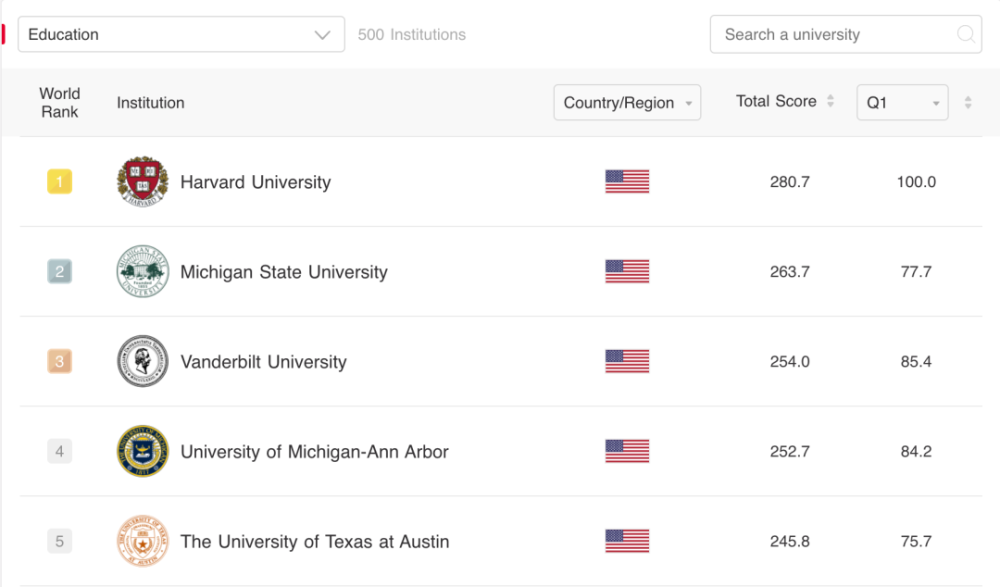
Task: Click the University of Texas at Austin seal
Action: pyautogui.click(x=142, y=542)
